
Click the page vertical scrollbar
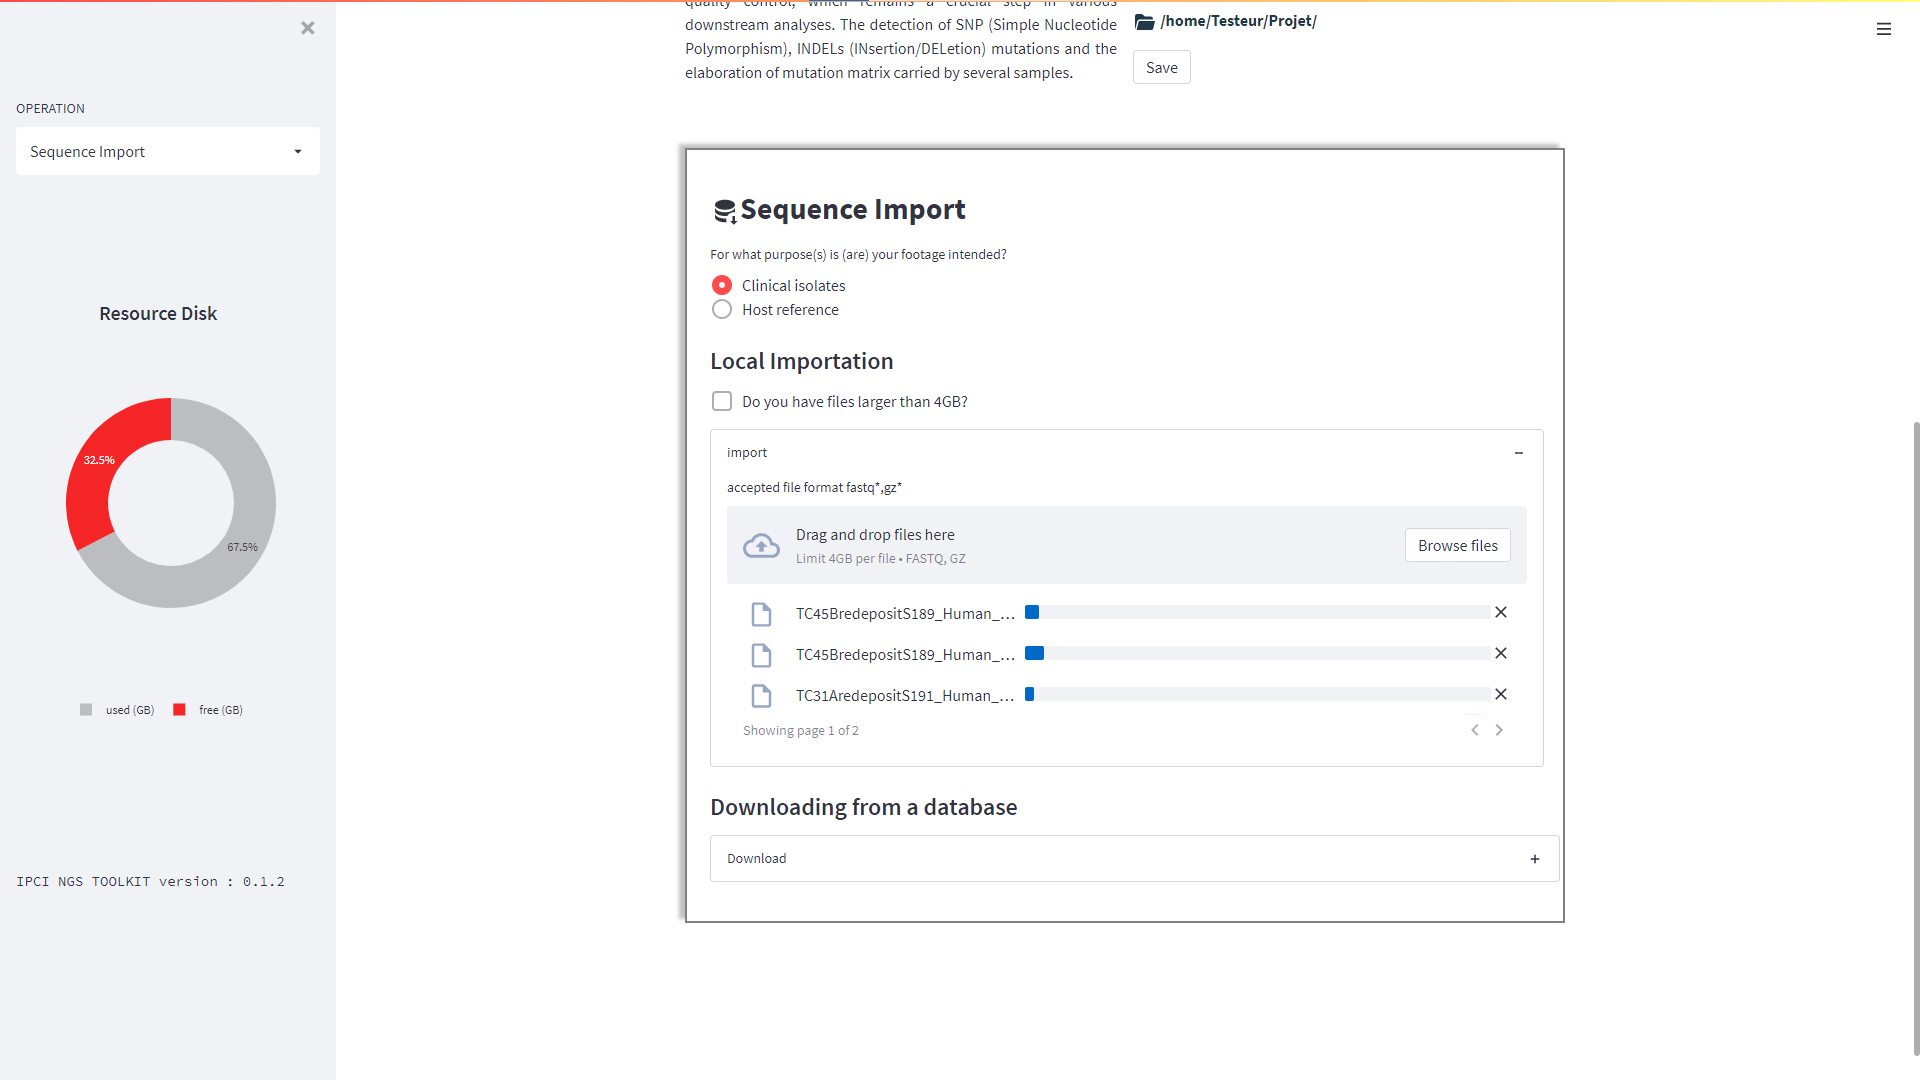(1916, 738)
